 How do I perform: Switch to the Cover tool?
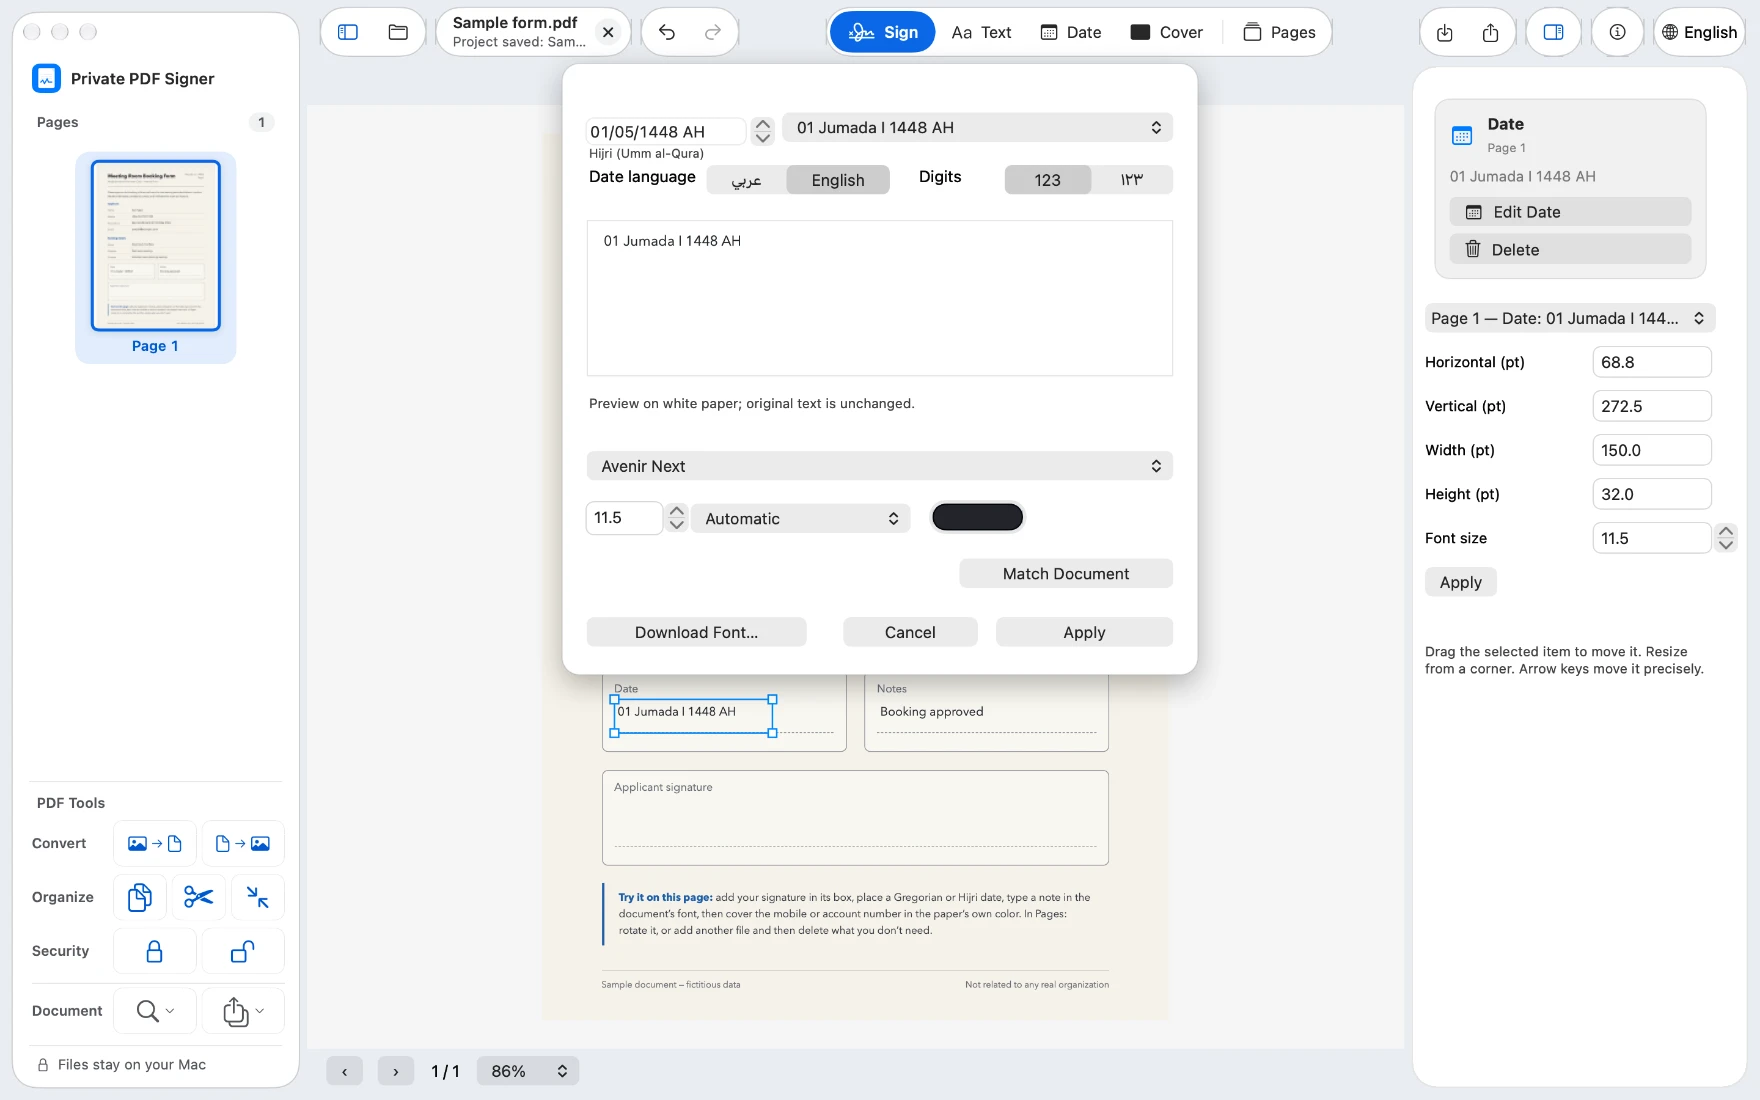pos(1166,32)
